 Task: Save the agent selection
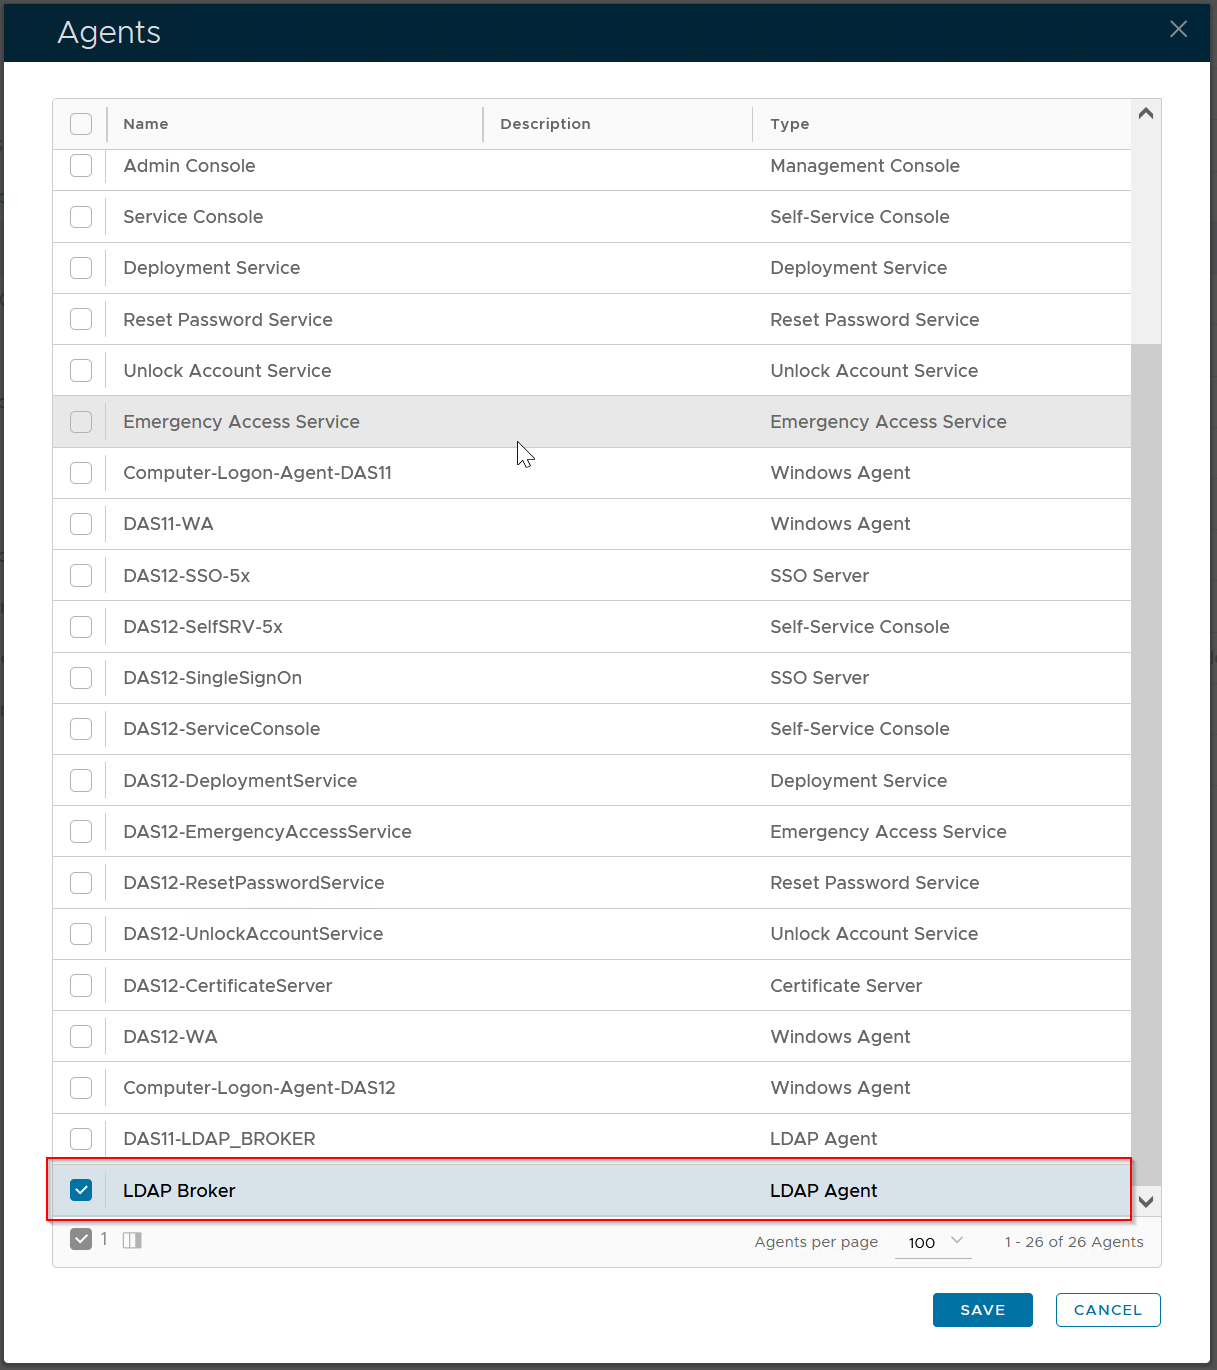982,1310
